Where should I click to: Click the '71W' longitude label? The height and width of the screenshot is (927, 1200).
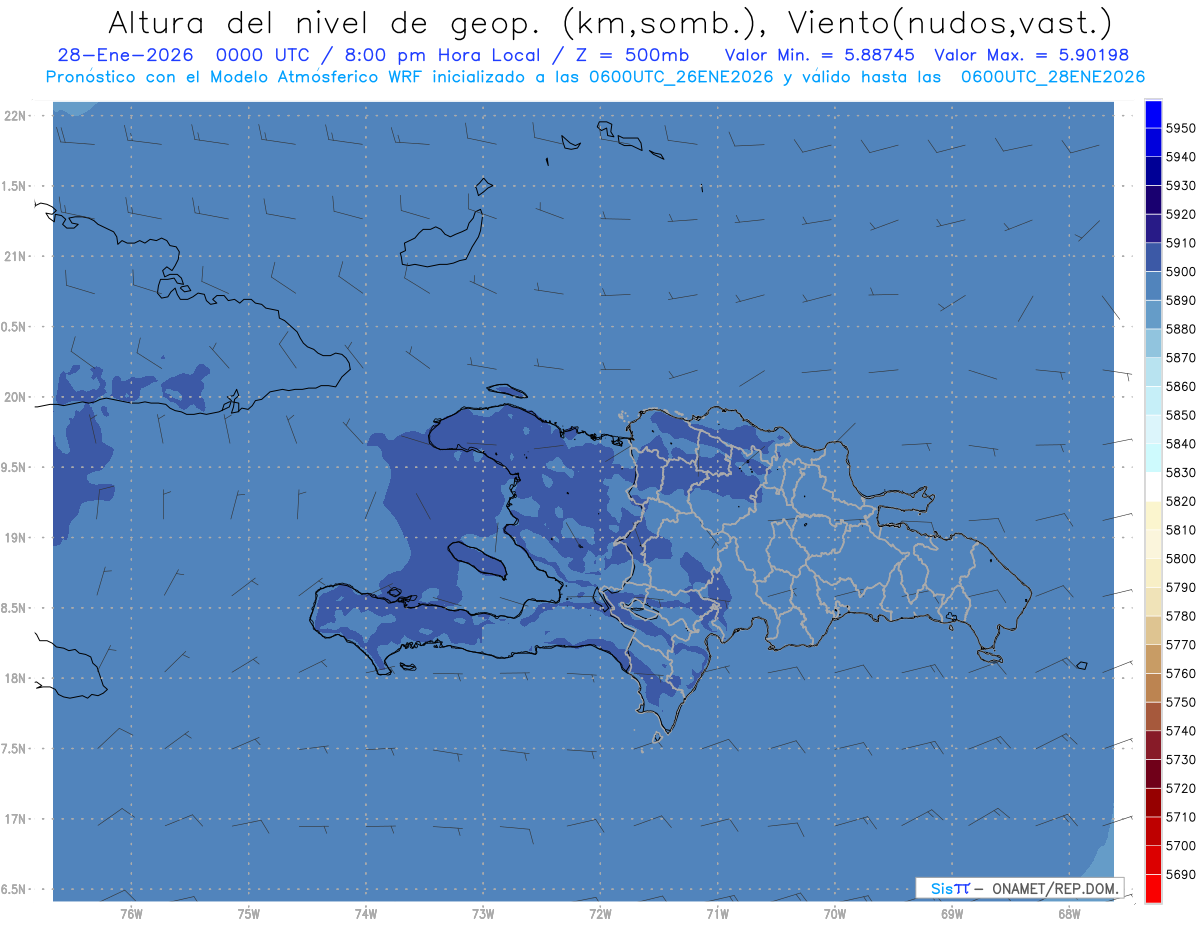tap(717, 913)
